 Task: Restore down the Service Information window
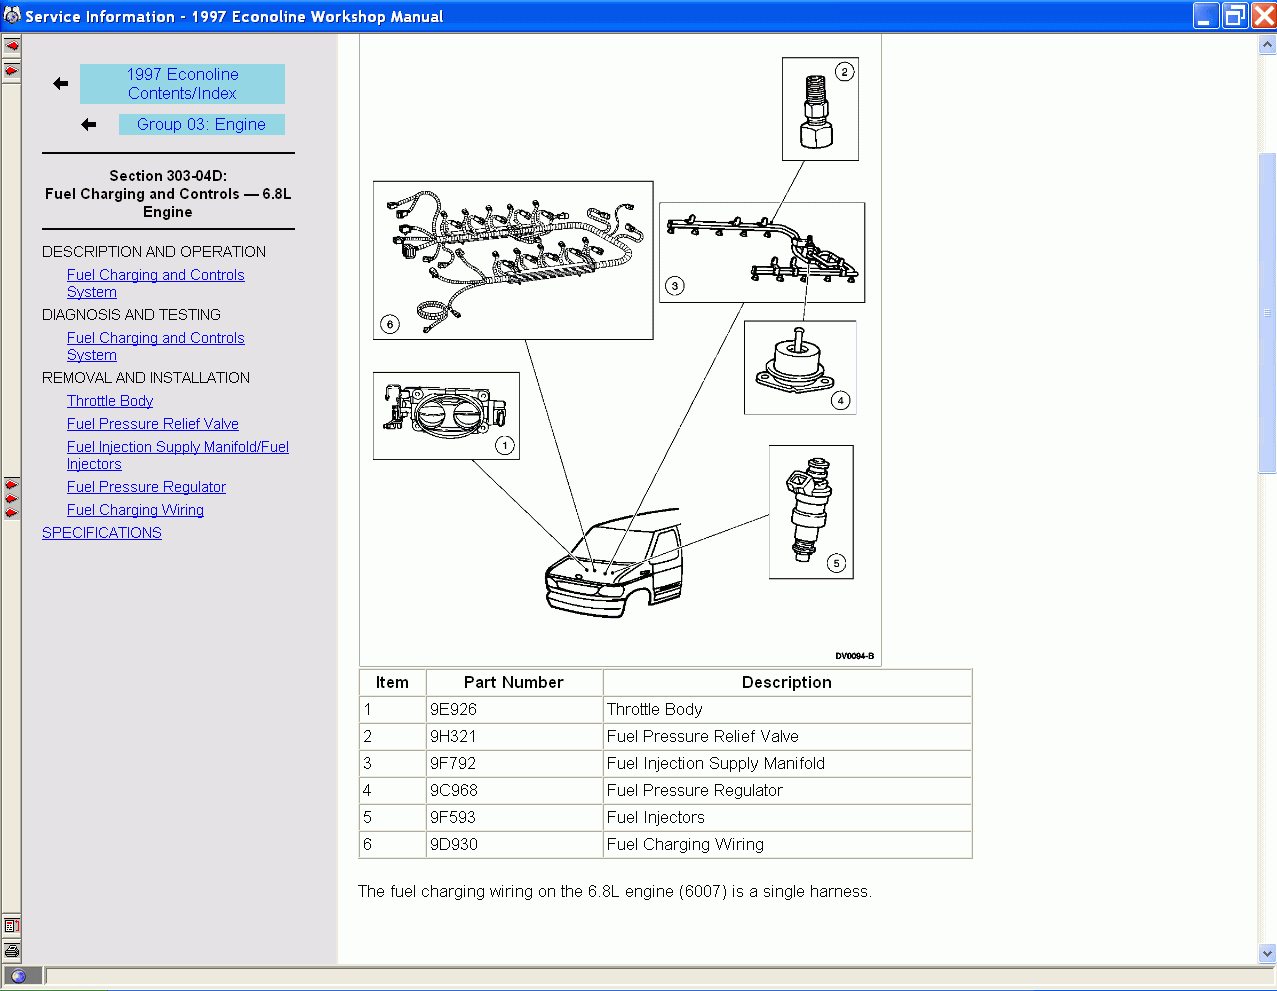pyautogui.click(x=1235, y=16)
